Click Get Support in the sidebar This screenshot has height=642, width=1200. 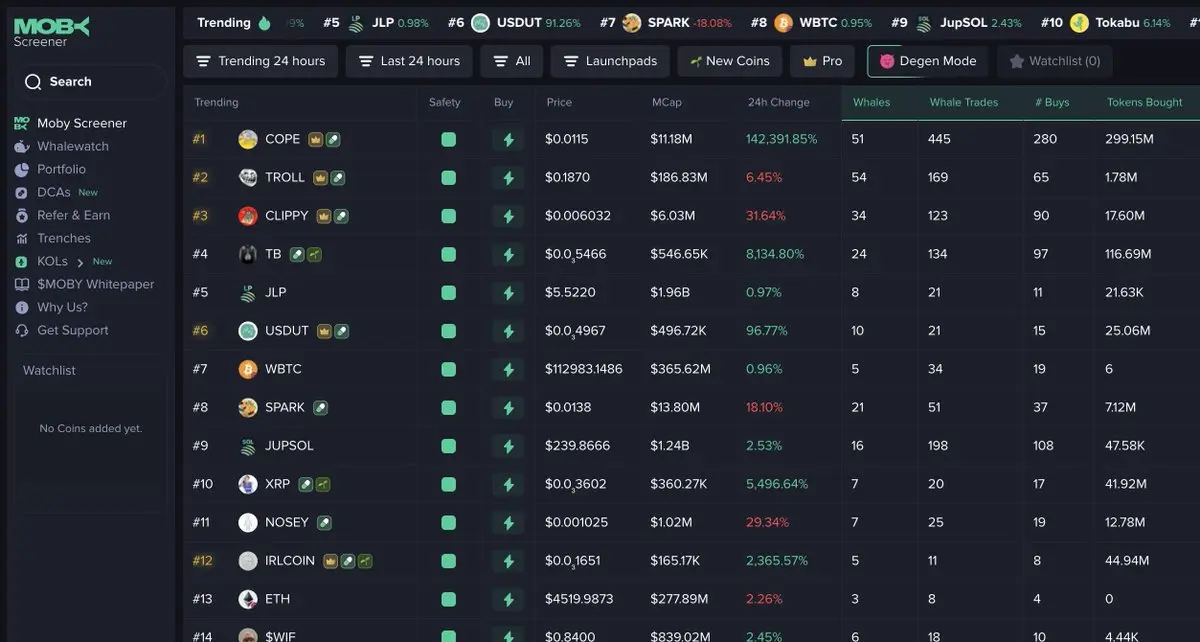click(73, 331)
